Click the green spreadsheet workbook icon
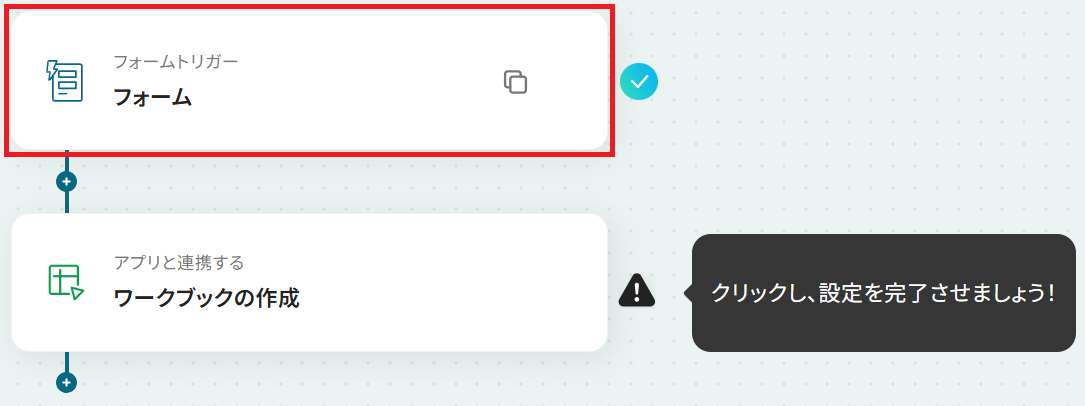This screenshot has width=1085, height=406. tap(66, 282)
